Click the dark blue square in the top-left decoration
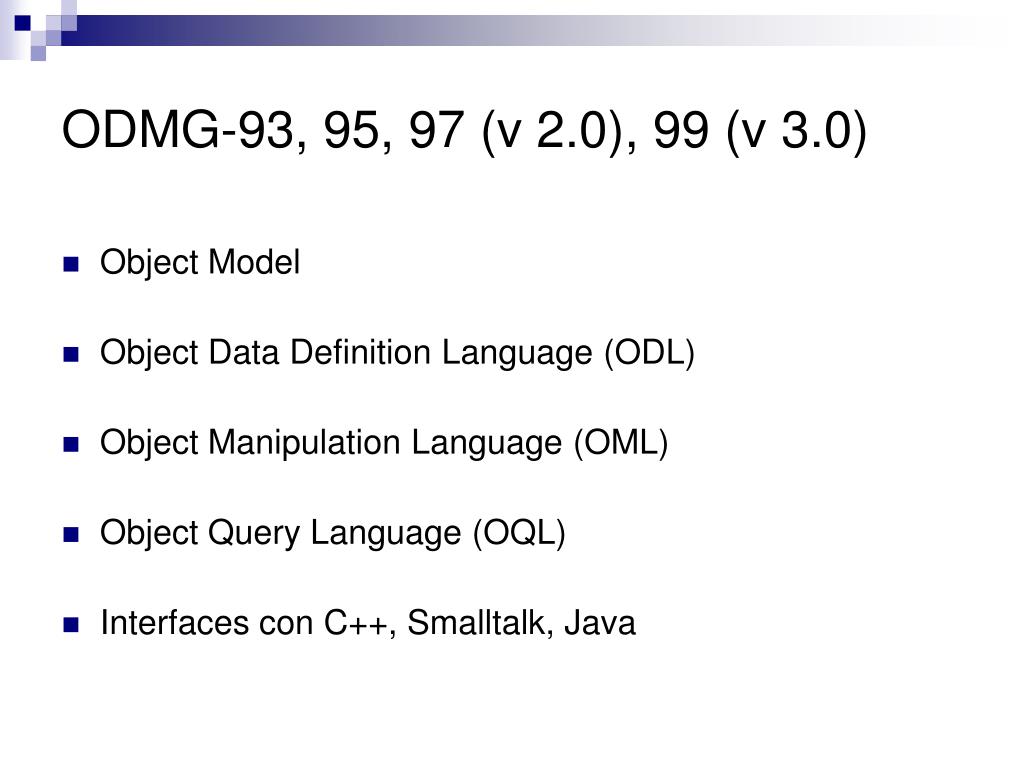 (x=22, y=23)
